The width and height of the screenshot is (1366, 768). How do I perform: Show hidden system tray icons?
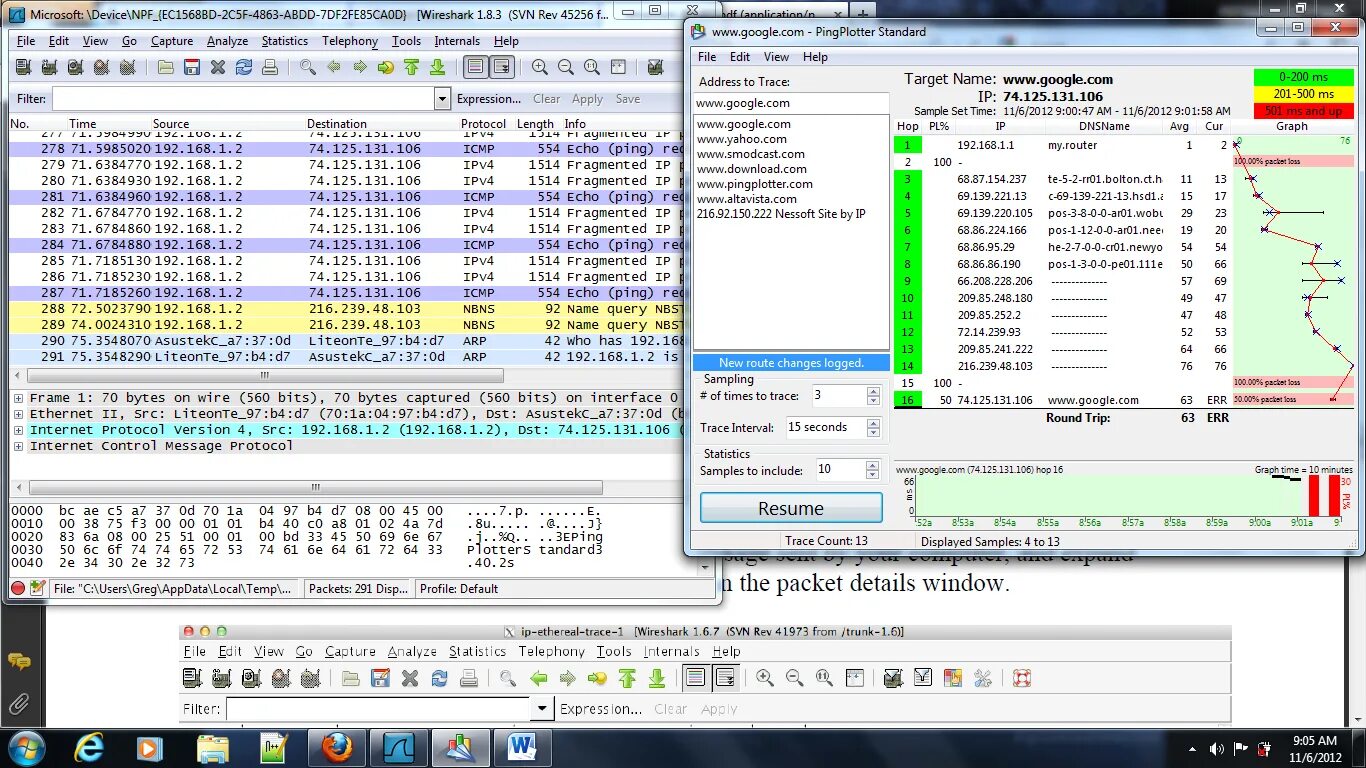(x=1192, y=748)
